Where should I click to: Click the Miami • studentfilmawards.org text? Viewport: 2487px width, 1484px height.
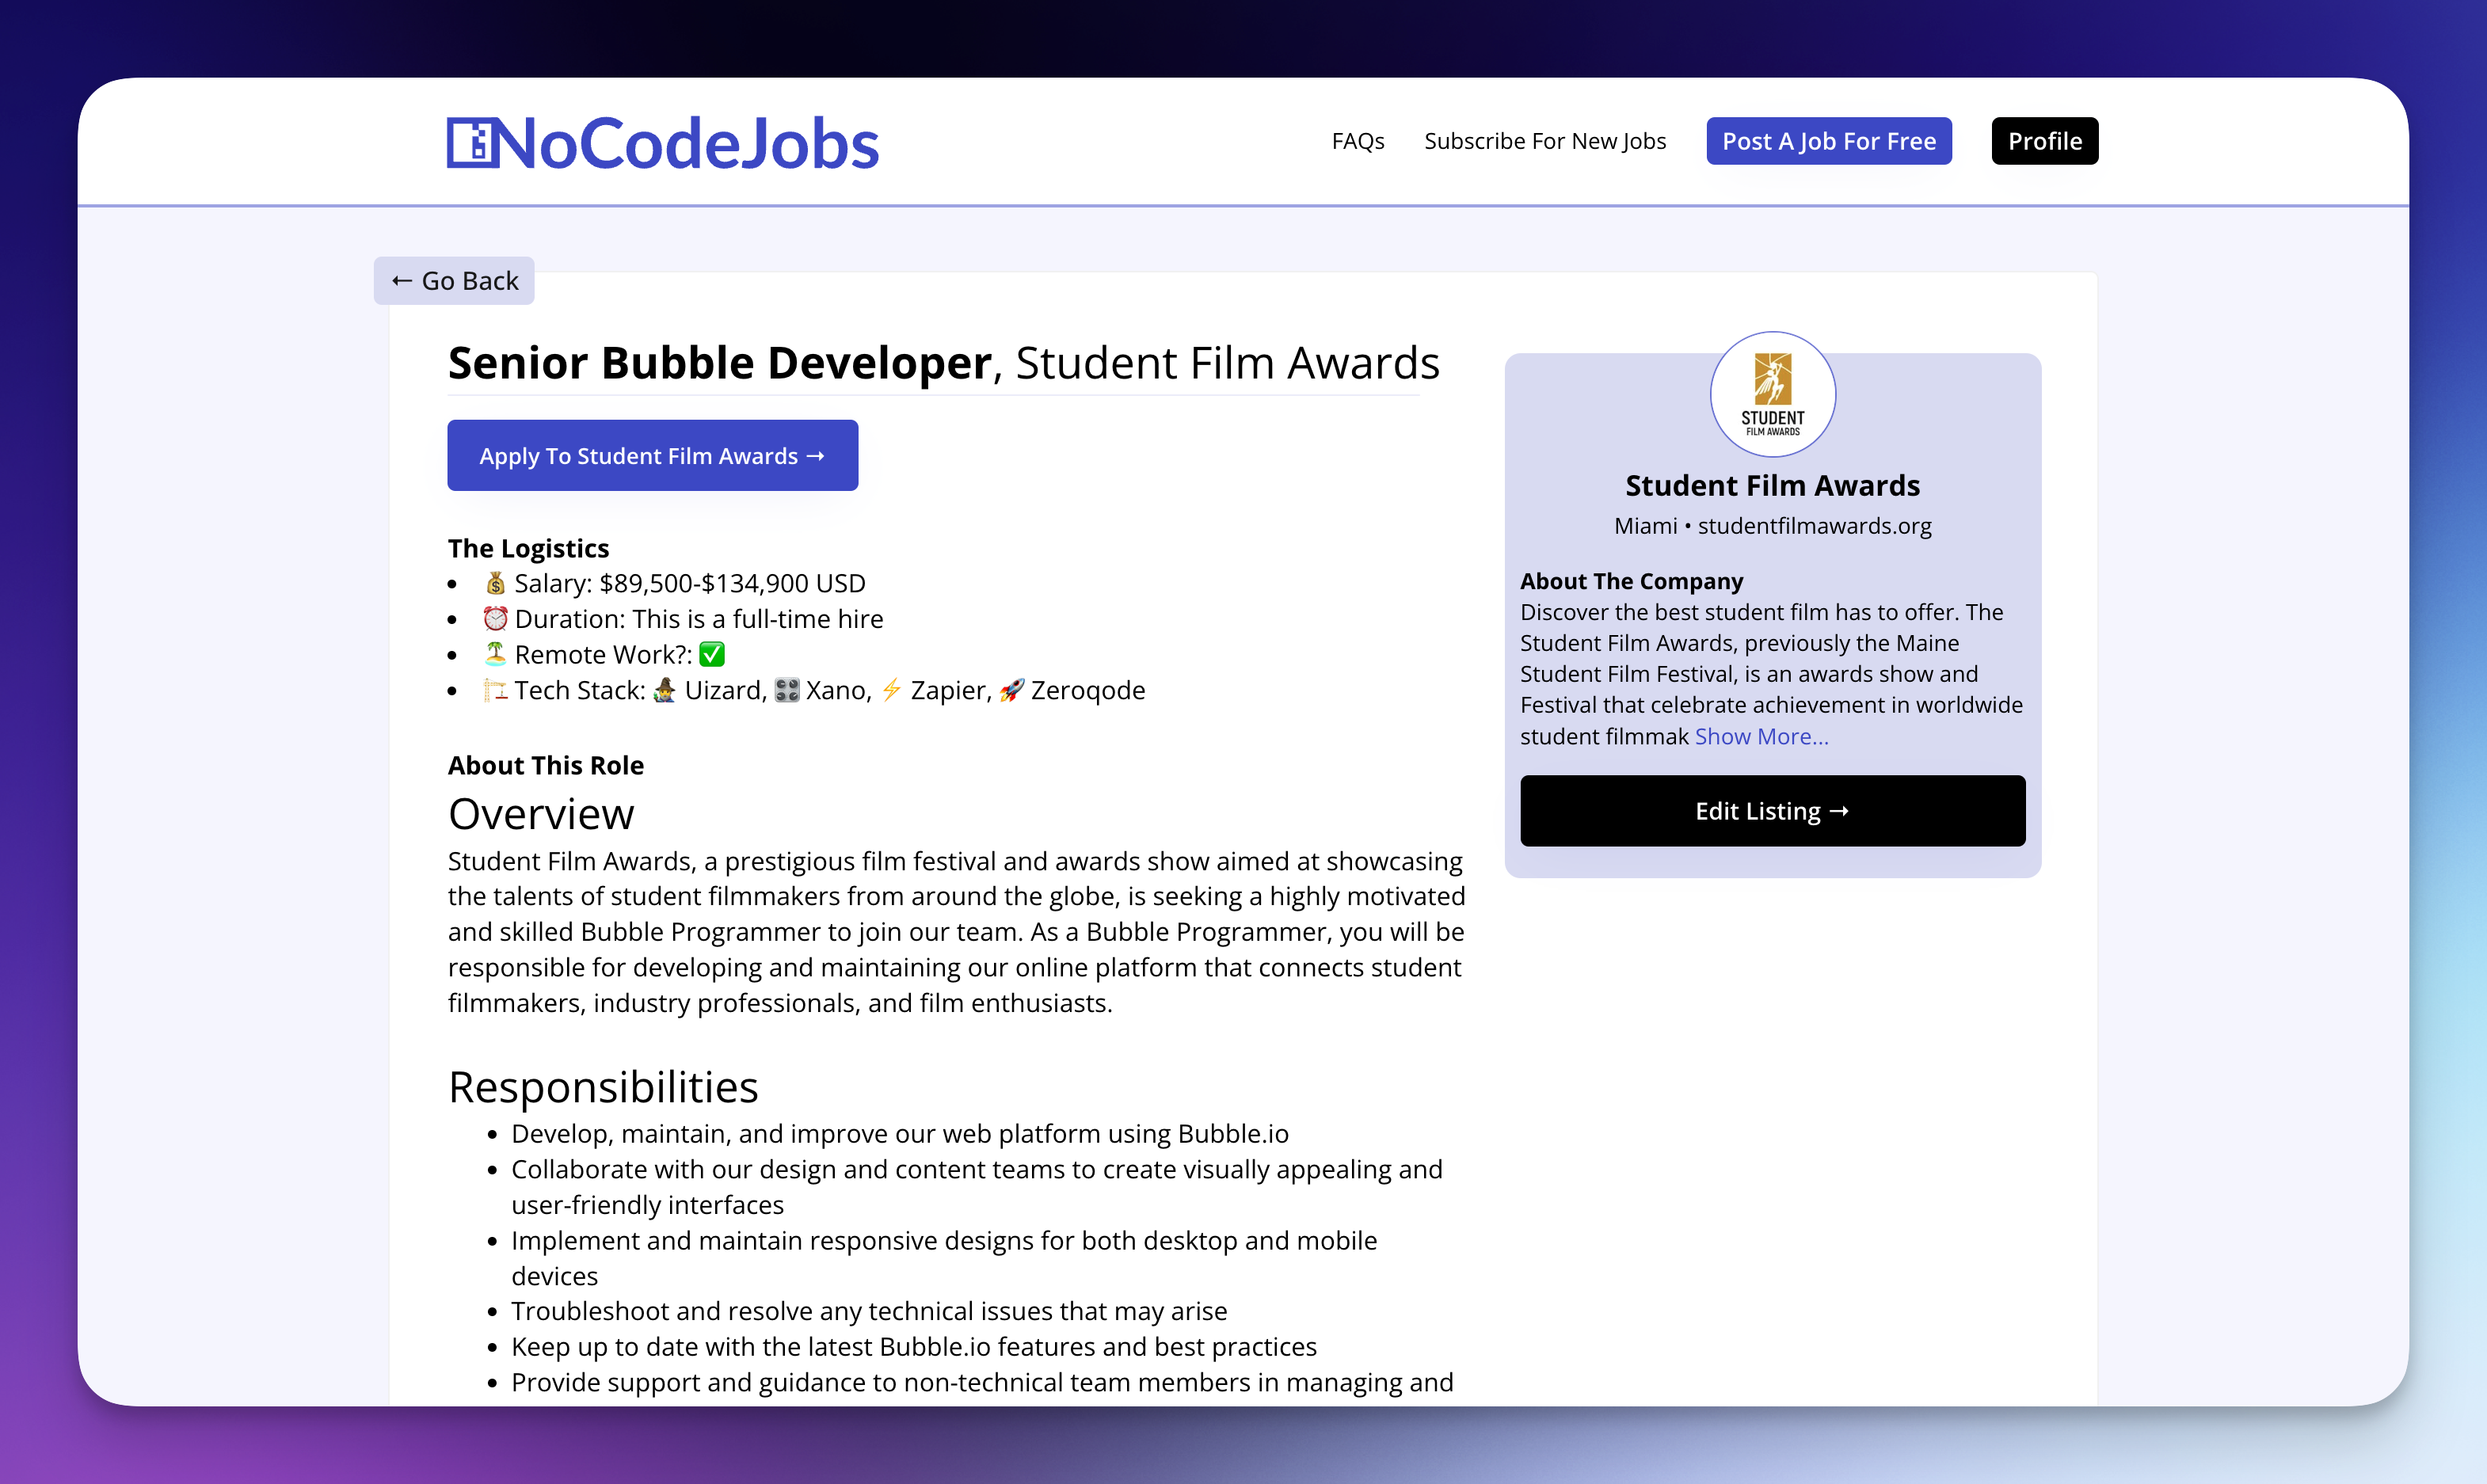[1772, 526]
